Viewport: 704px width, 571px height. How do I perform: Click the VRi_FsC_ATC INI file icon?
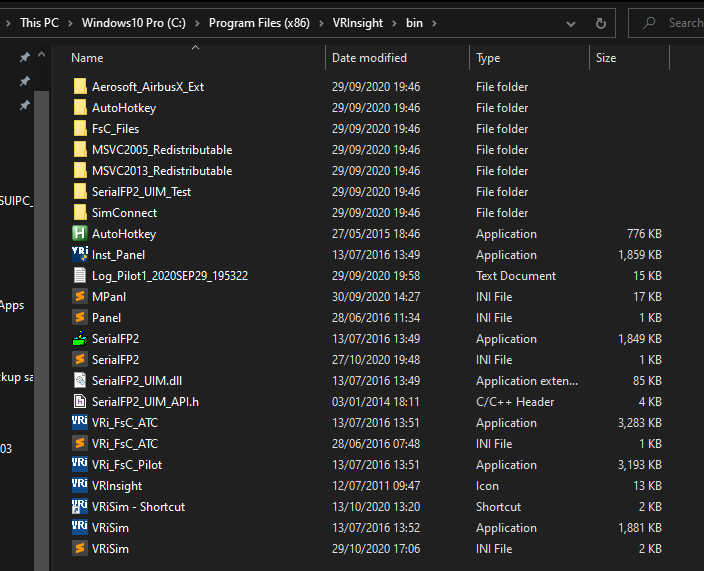(80, 444)
